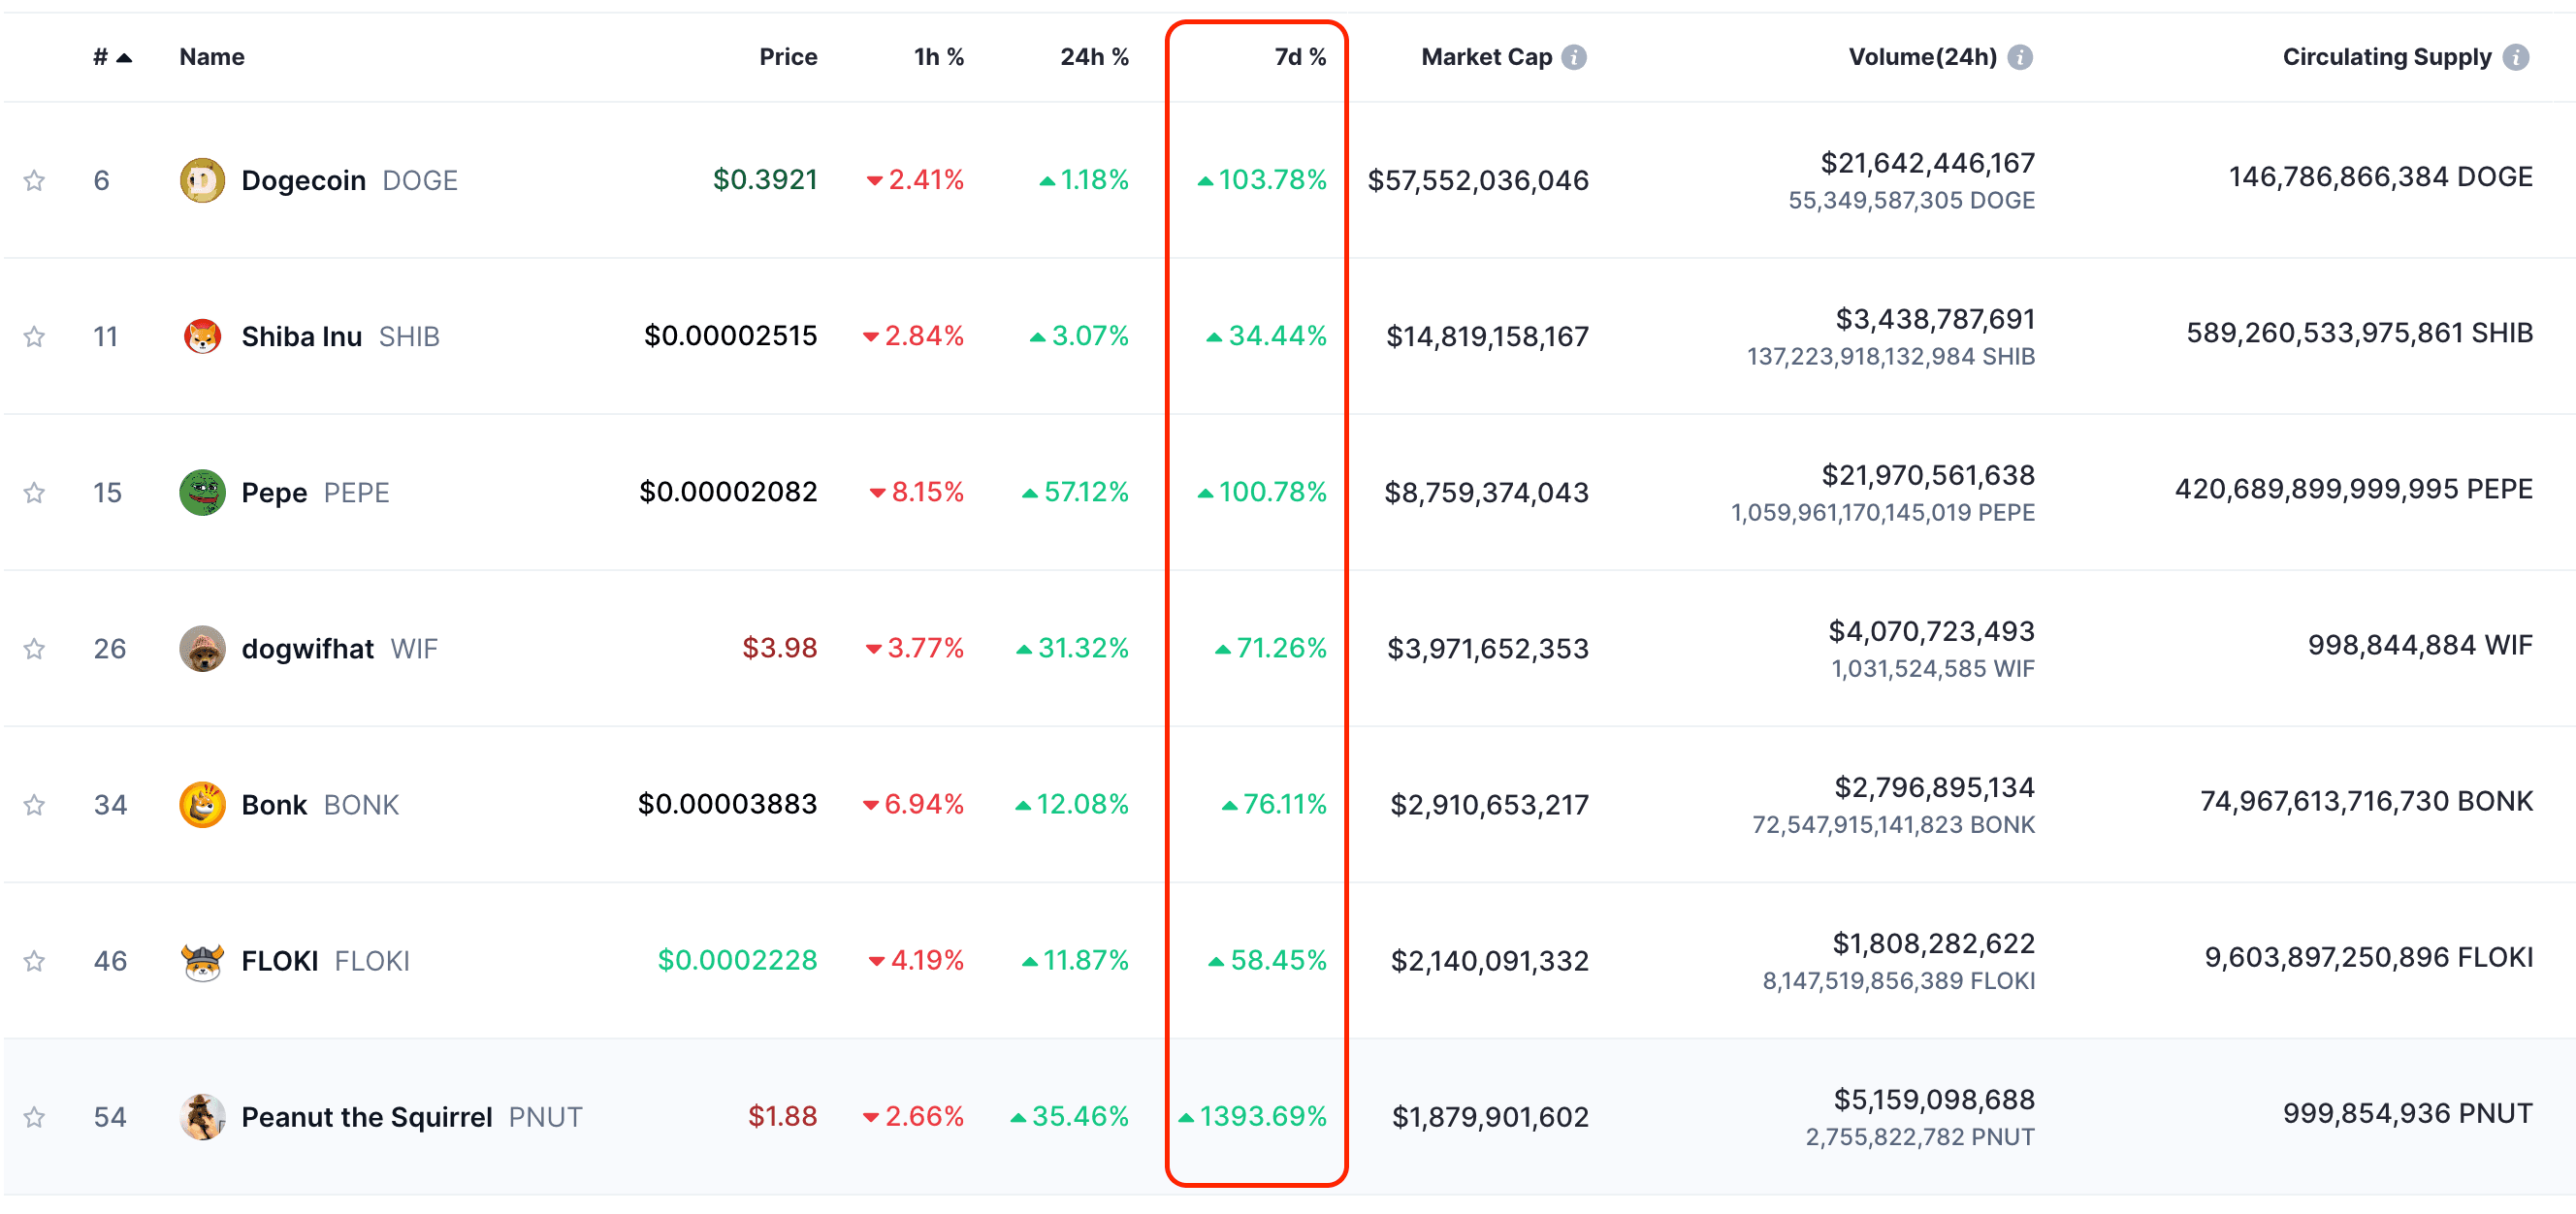Click the Pepe frog coin logo
The image size is (2576, 1214).
click(202, 492)
